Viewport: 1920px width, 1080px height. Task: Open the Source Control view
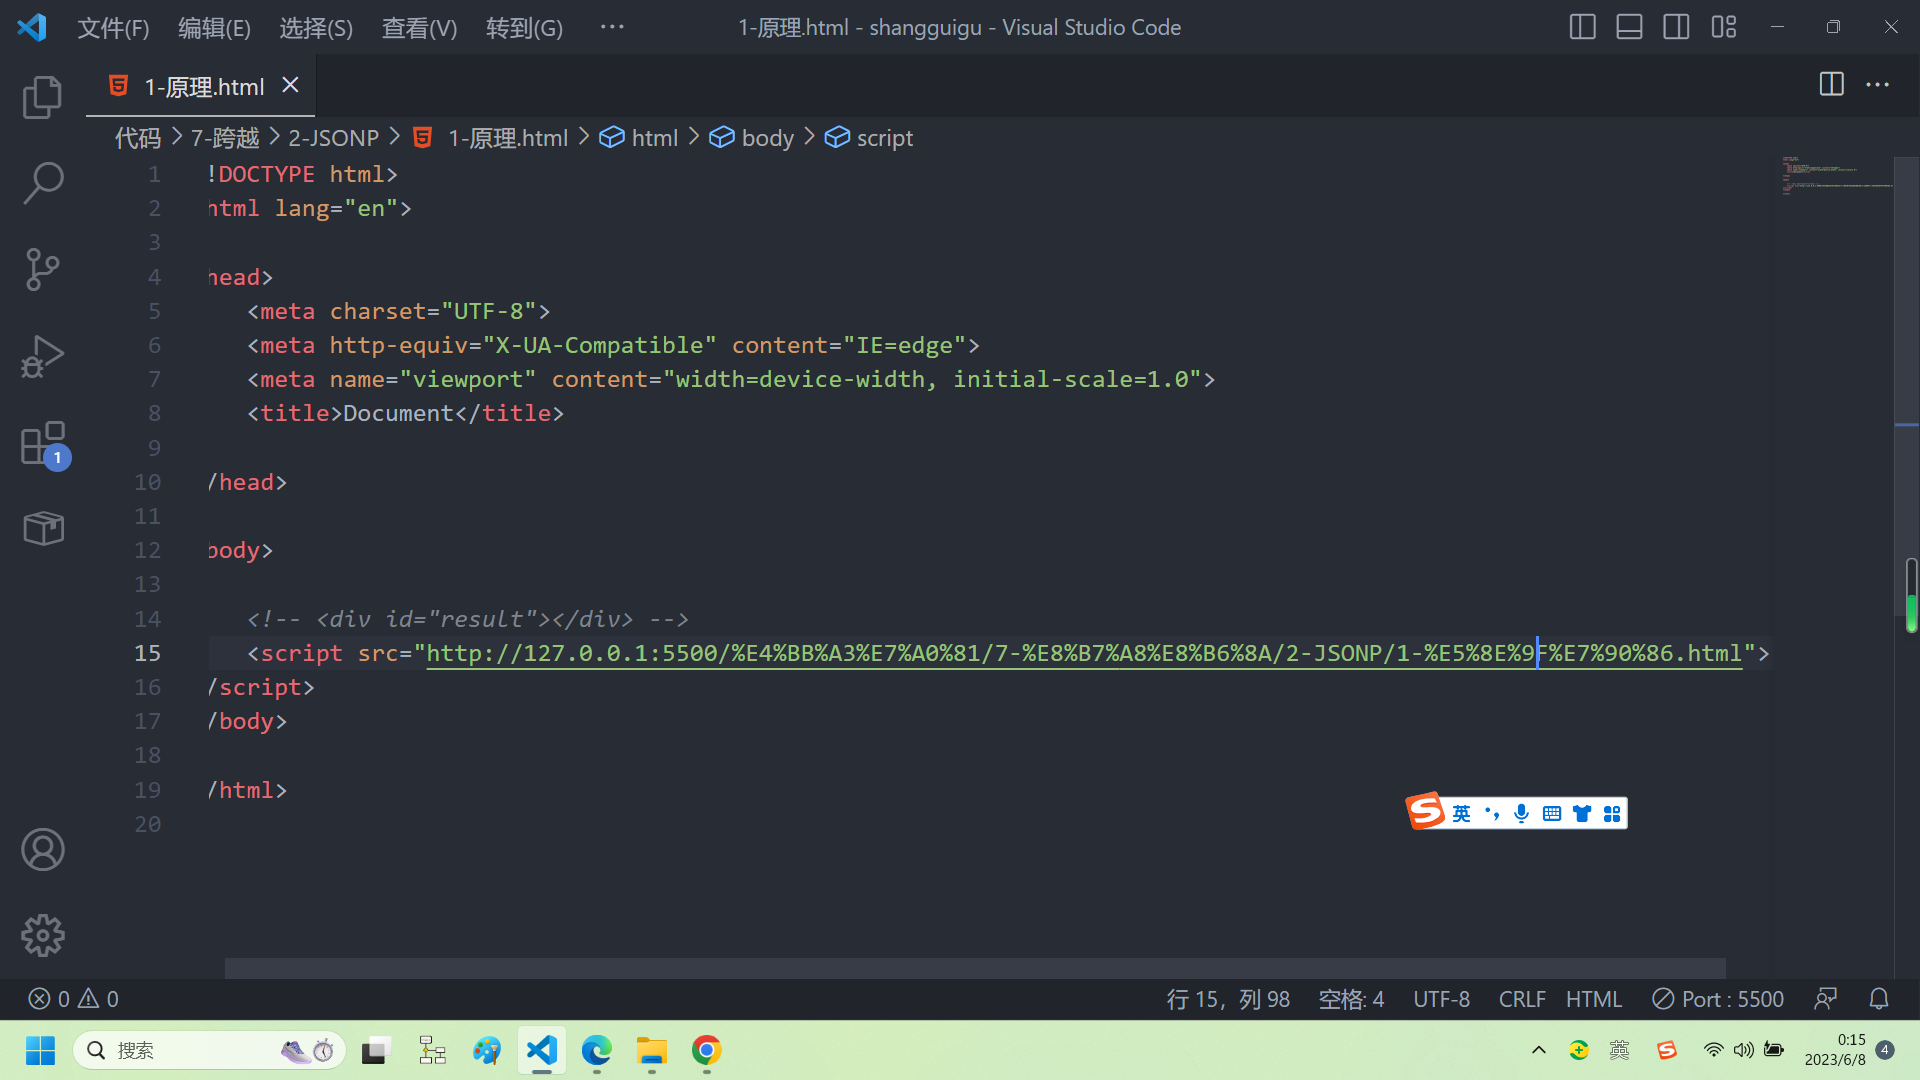tap(42, 270)
